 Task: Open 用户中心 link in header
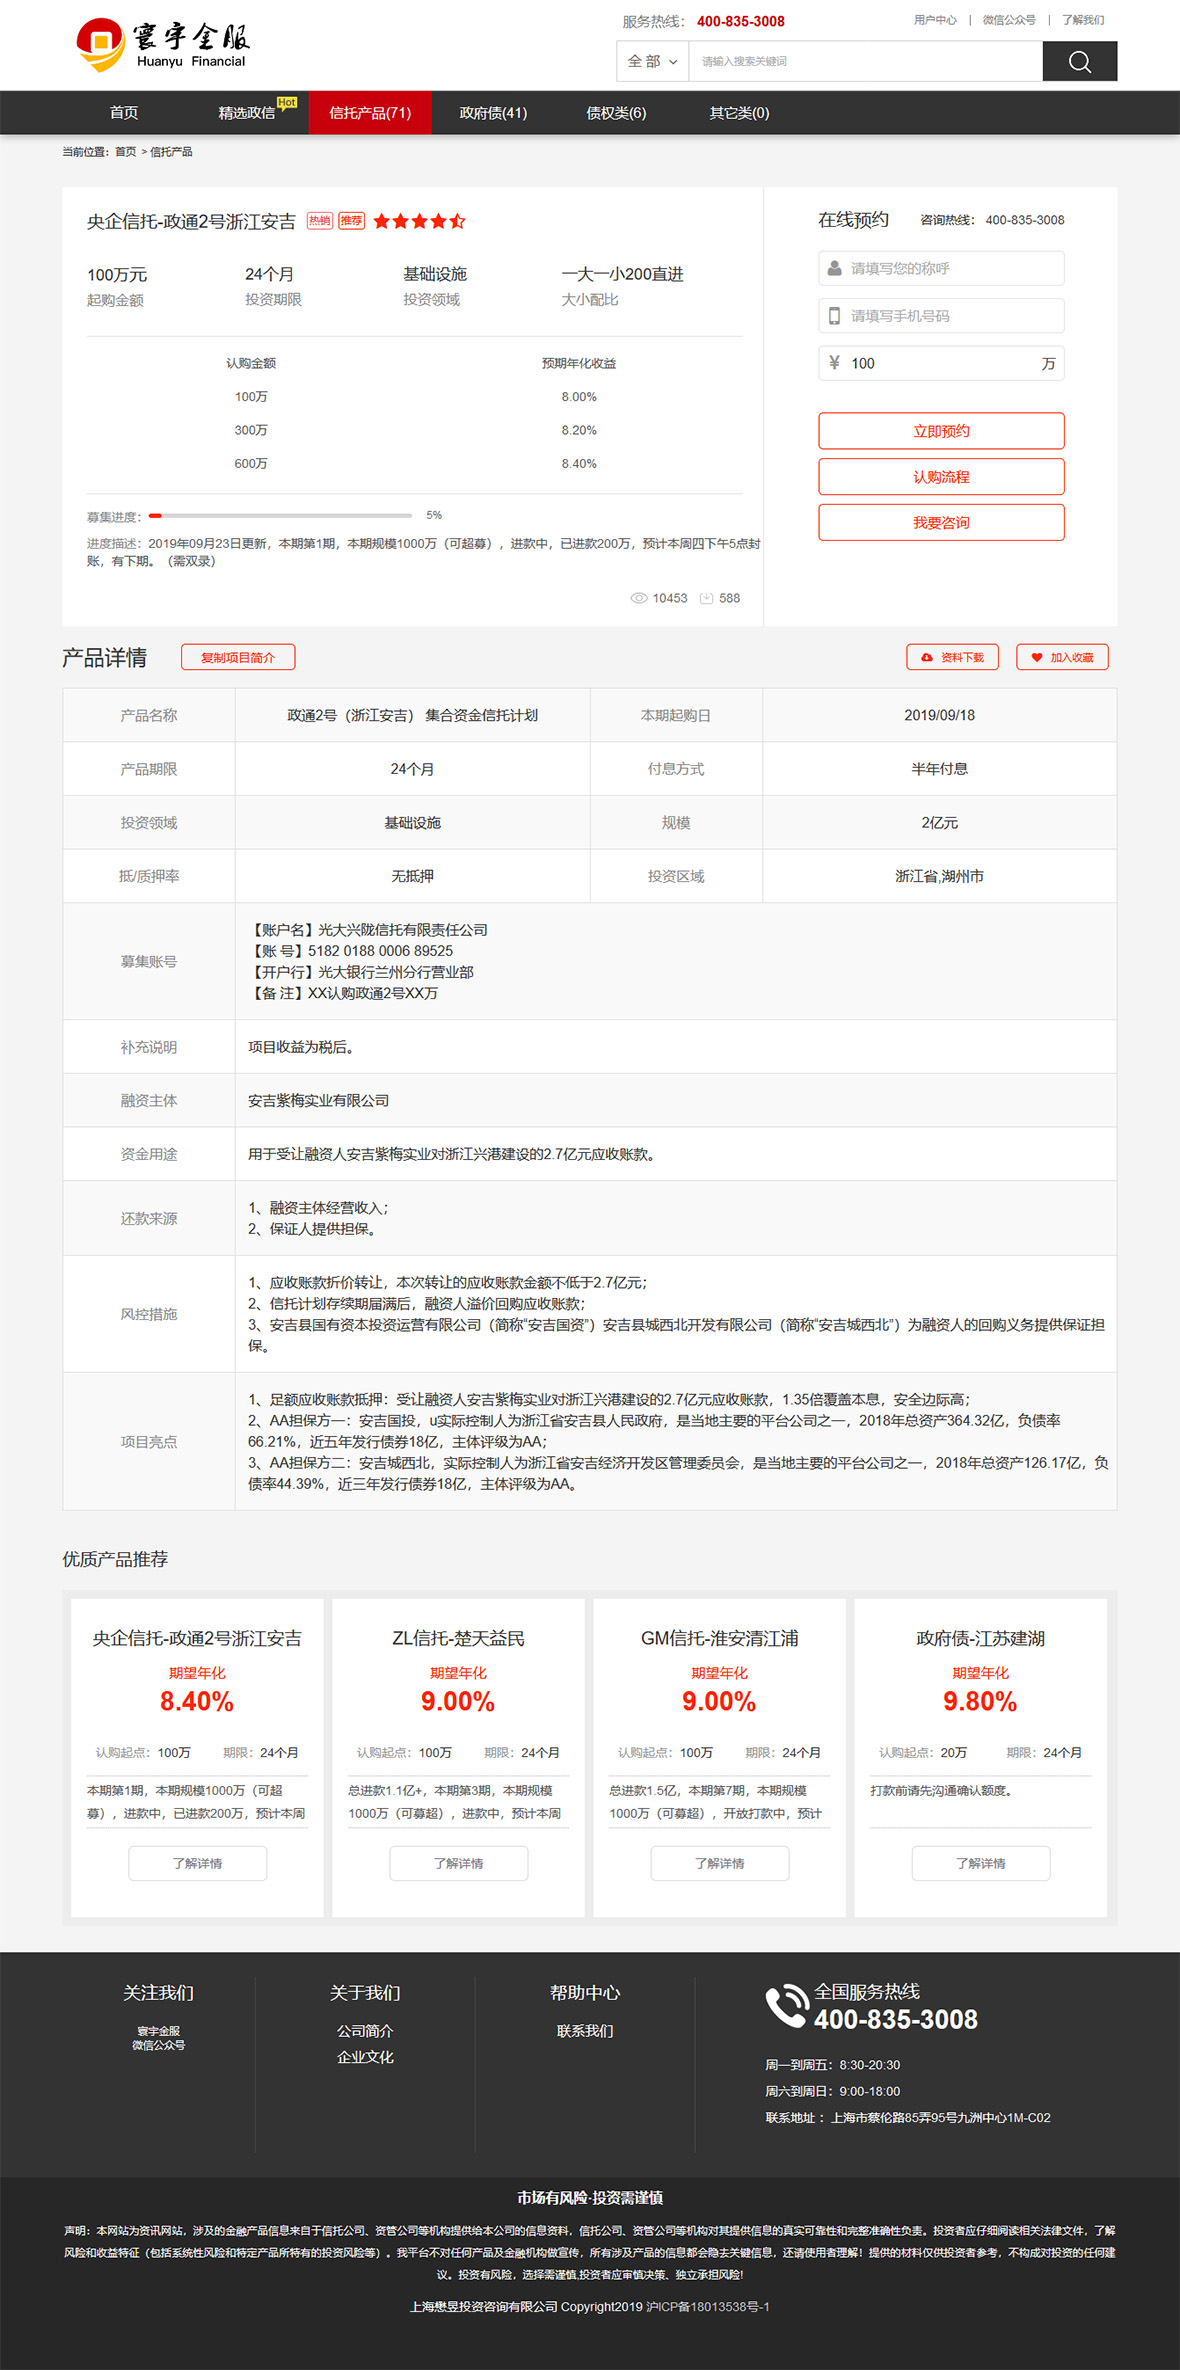click(x=935, y=20)
